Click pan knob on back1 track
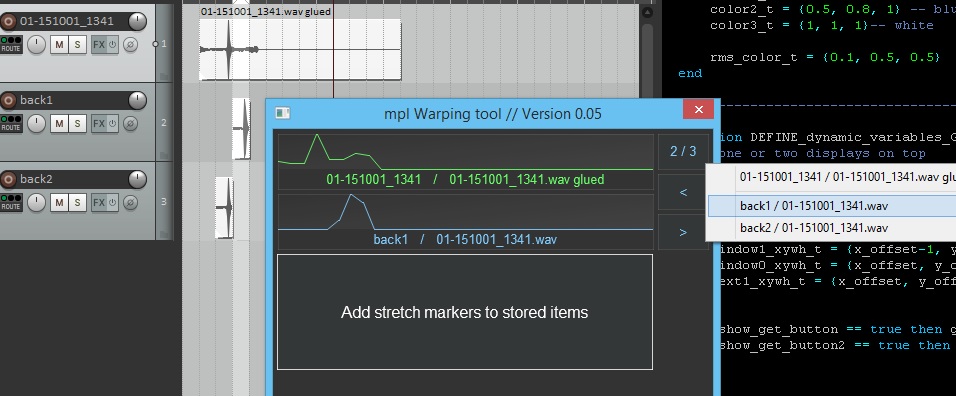The height and width of the screenshot is (396, 956). (37, 124)
